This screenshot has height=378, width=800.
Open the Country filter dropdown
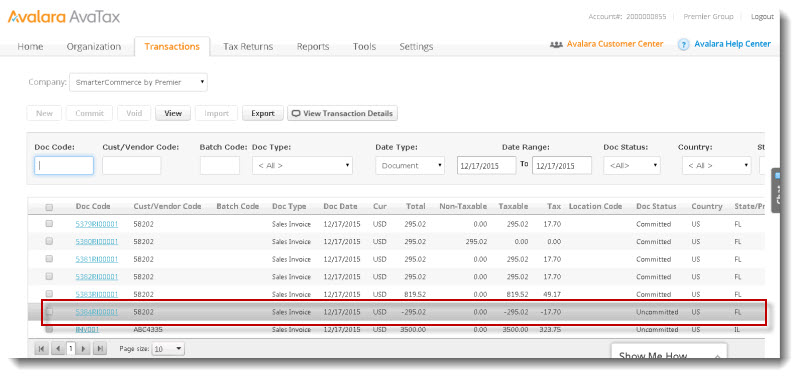click(716, 165)
